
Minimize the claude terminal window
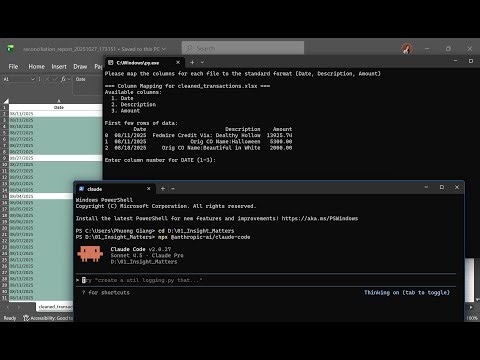click(x=426, y=187)
